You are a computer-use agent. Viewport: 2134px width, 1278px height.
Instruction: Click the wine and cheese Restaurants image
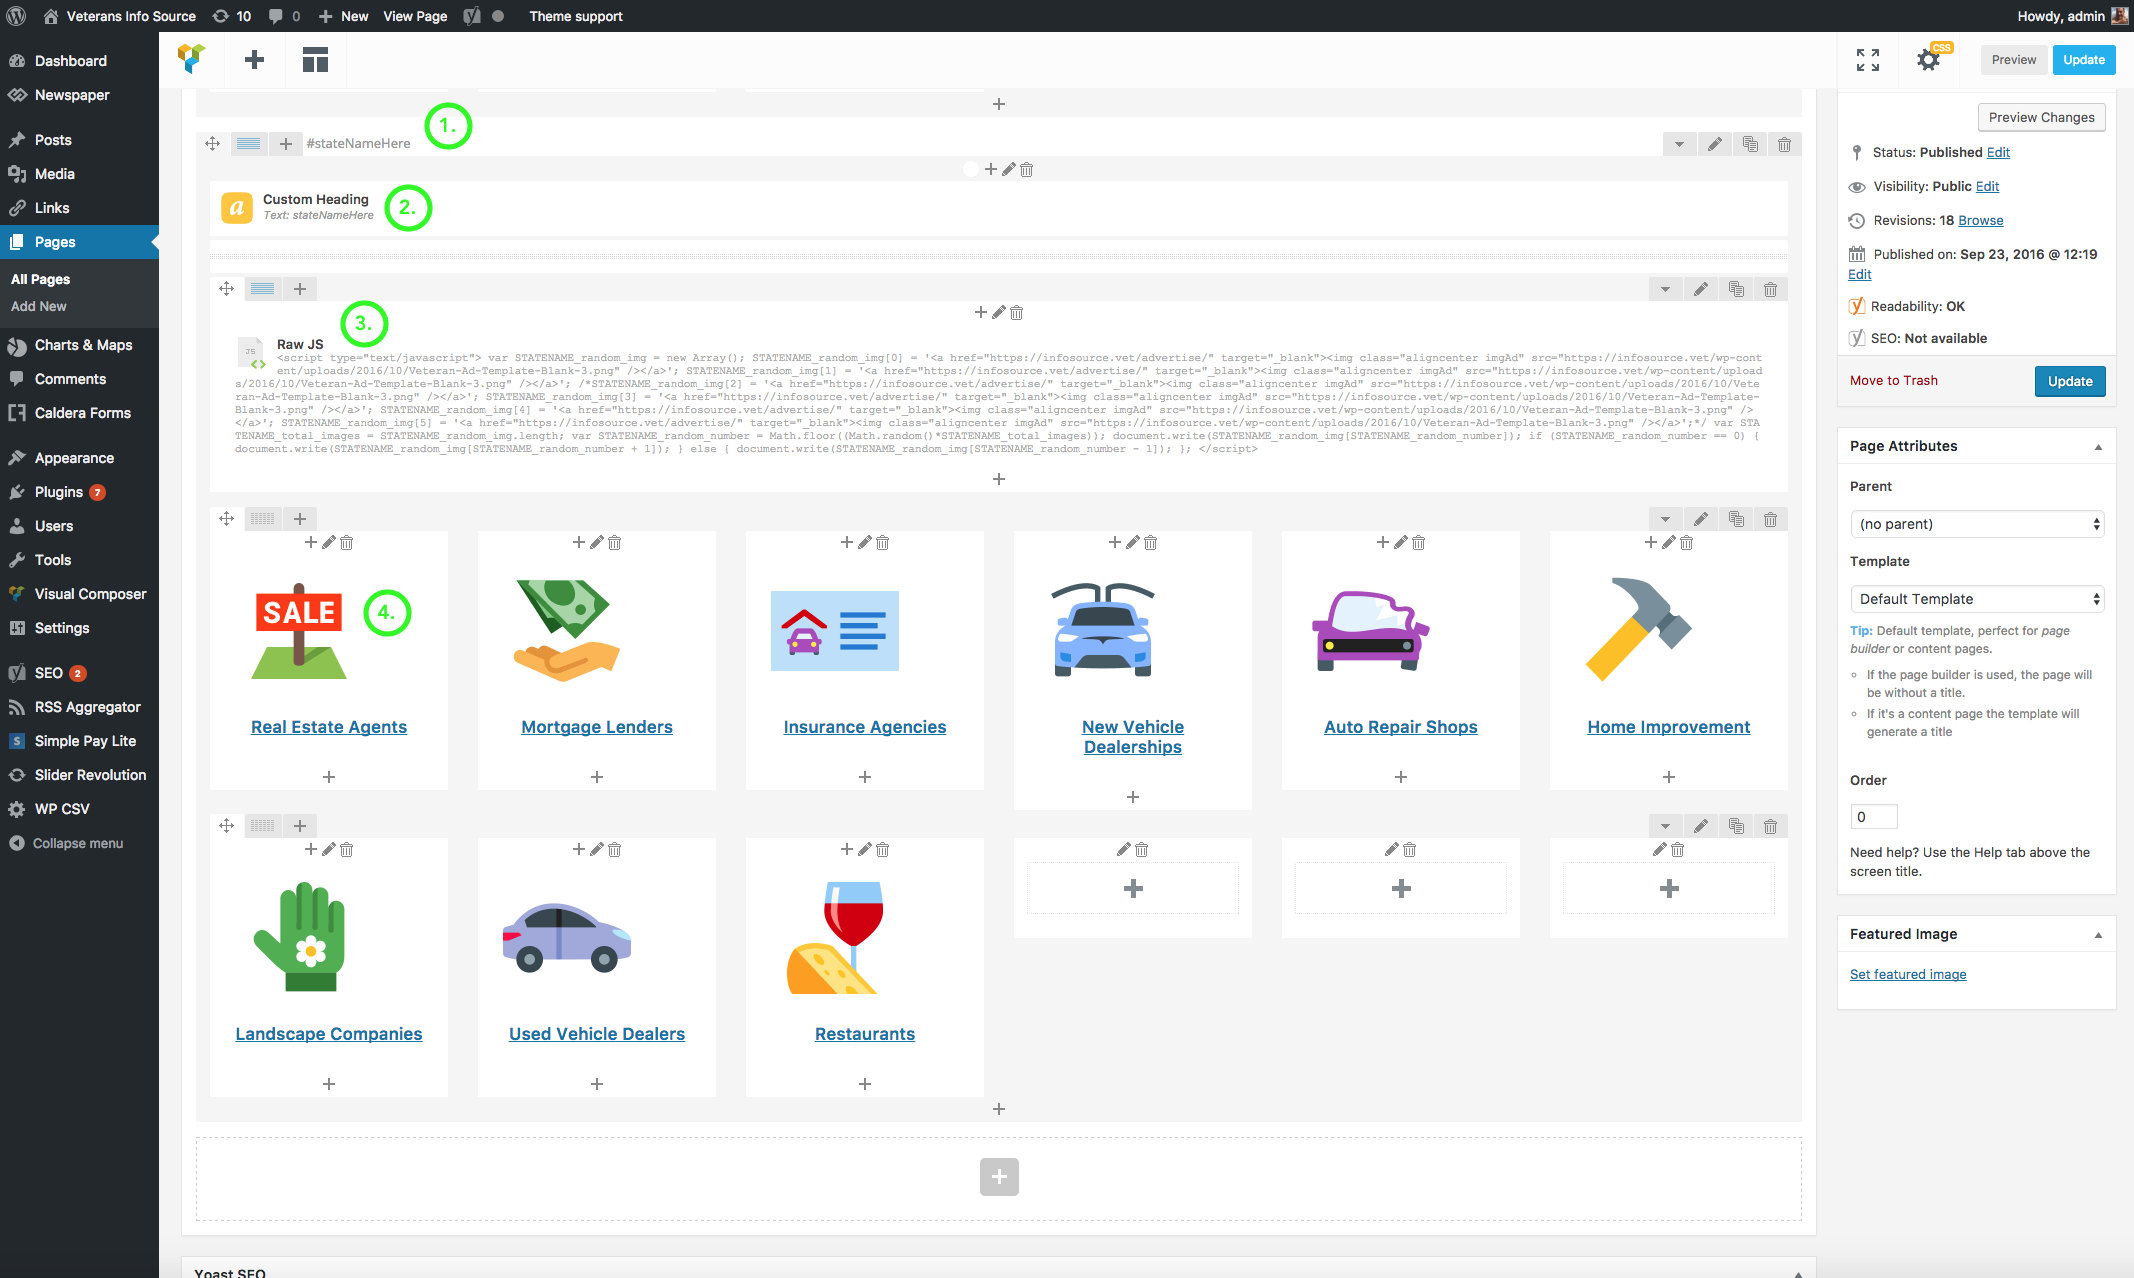pyautogui.click(x=836, y=937)
